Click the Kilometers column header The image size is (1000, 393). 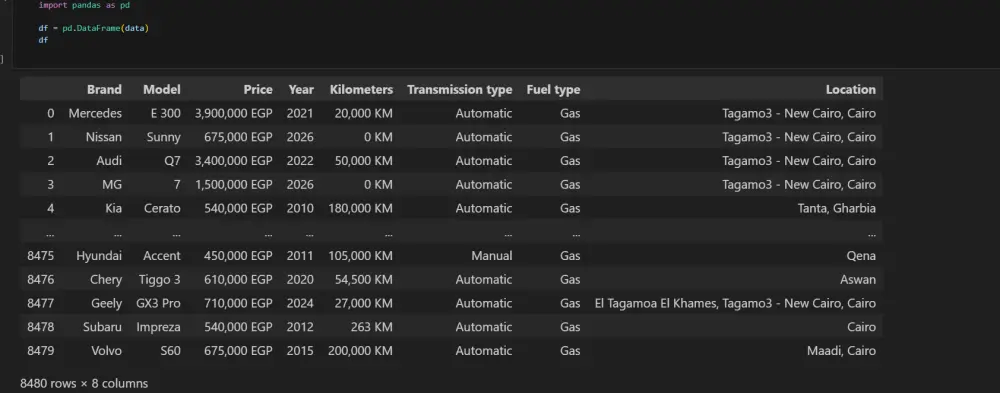click(x=361, y=90)
